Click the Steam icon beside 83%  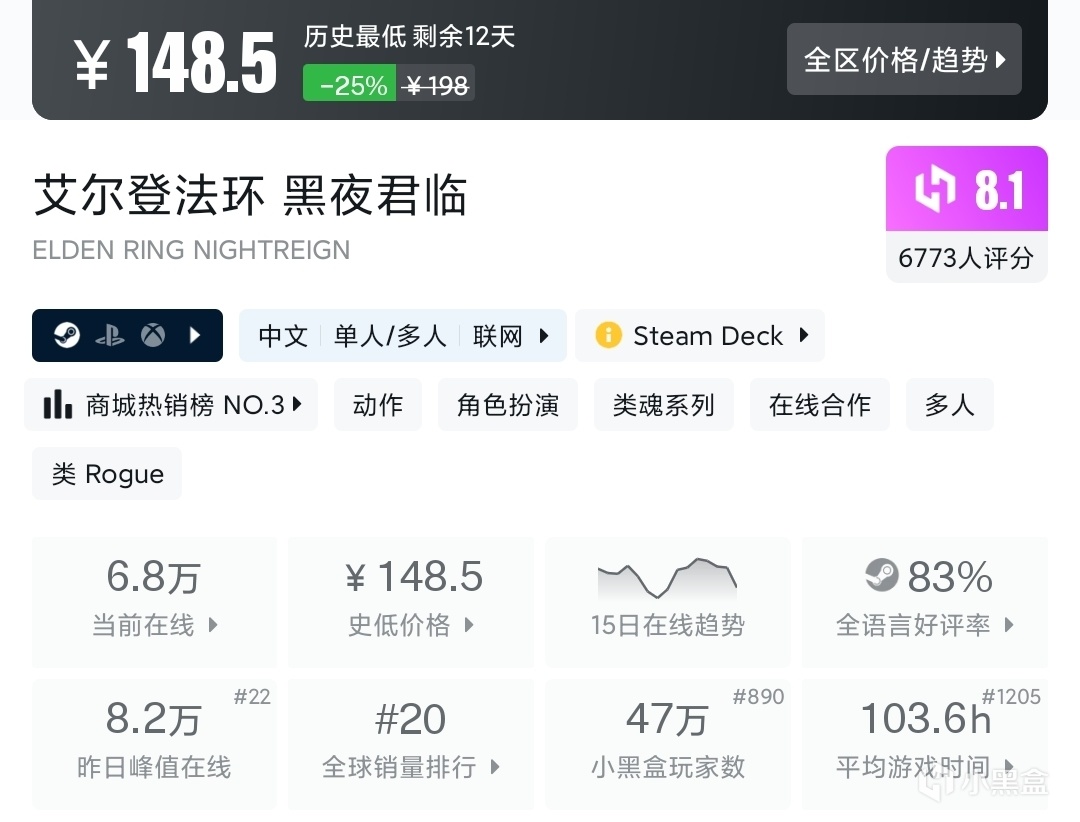pos(882,575)
